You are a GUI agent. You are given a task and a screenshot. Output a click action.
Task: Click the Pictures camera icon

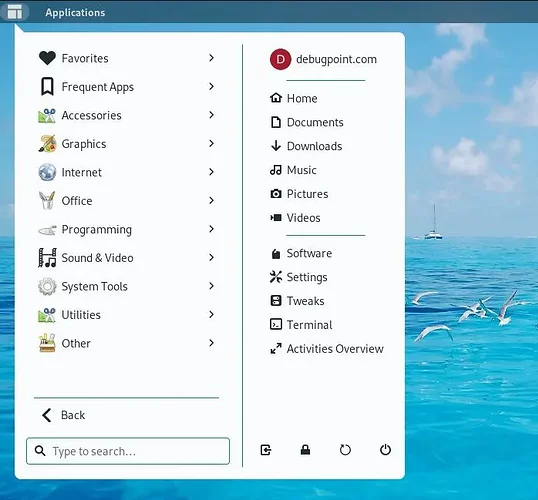coord(276,194)
